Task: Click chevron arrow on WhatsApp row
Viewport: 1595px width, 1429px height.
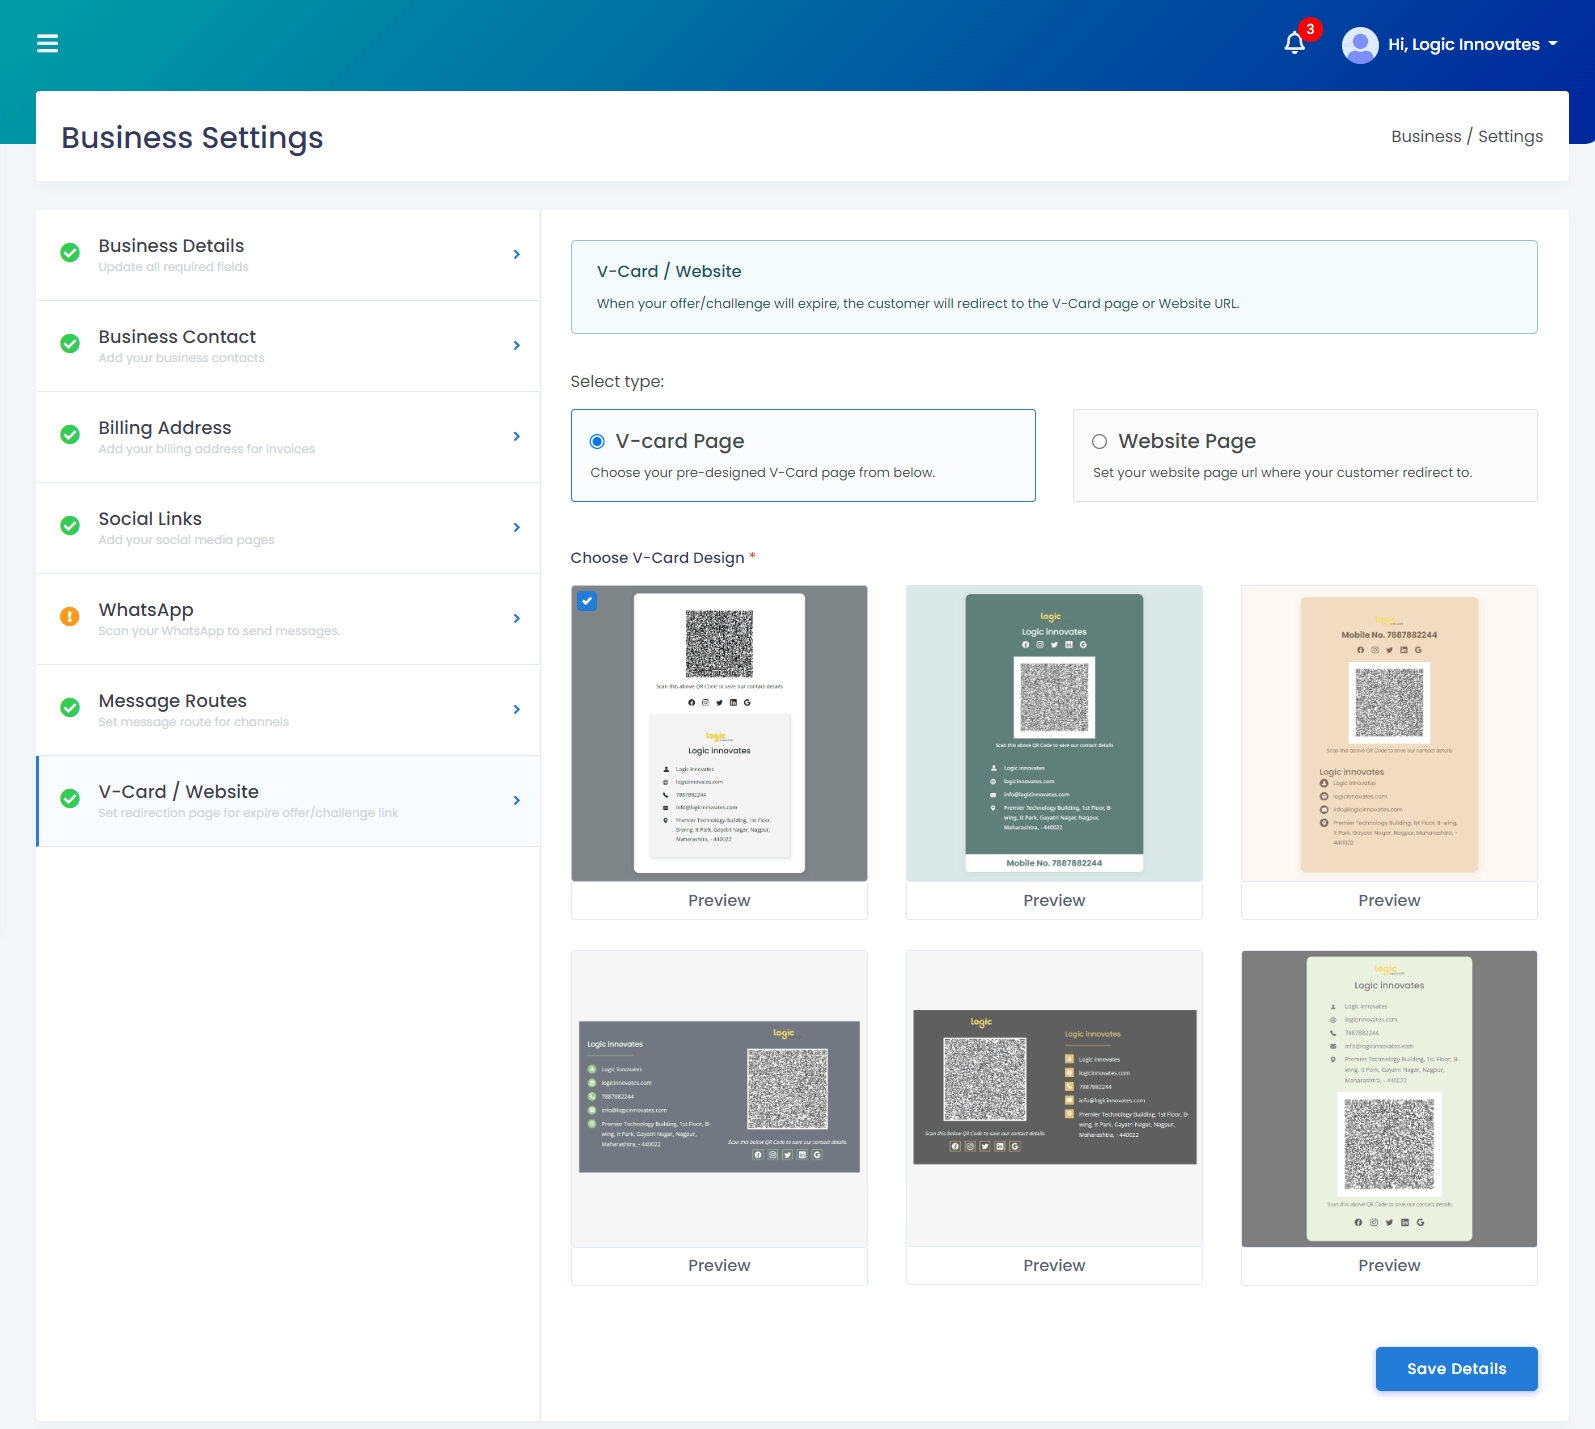Action: point(517,618)
